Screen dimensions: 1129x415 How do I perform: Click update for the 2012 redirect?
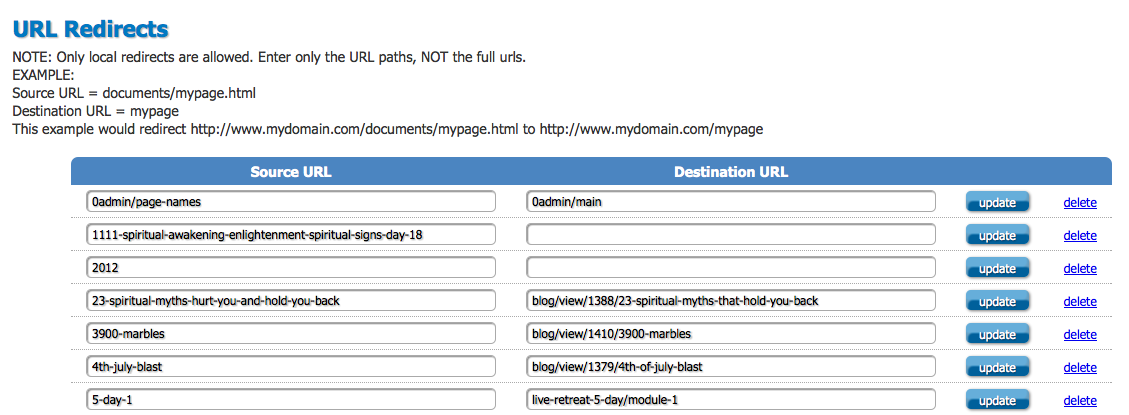[x=997, y=269]
